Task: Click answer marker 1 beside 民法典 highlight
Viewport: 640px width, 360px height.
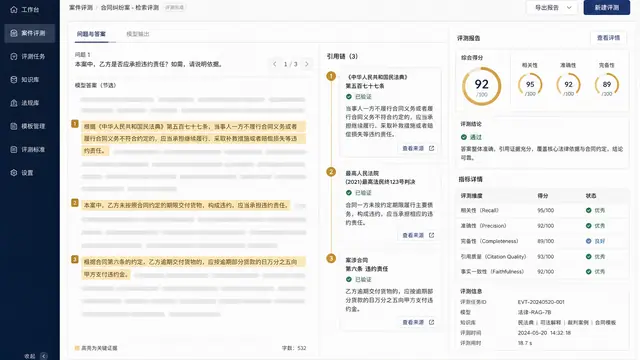Action: coord(75,123)
